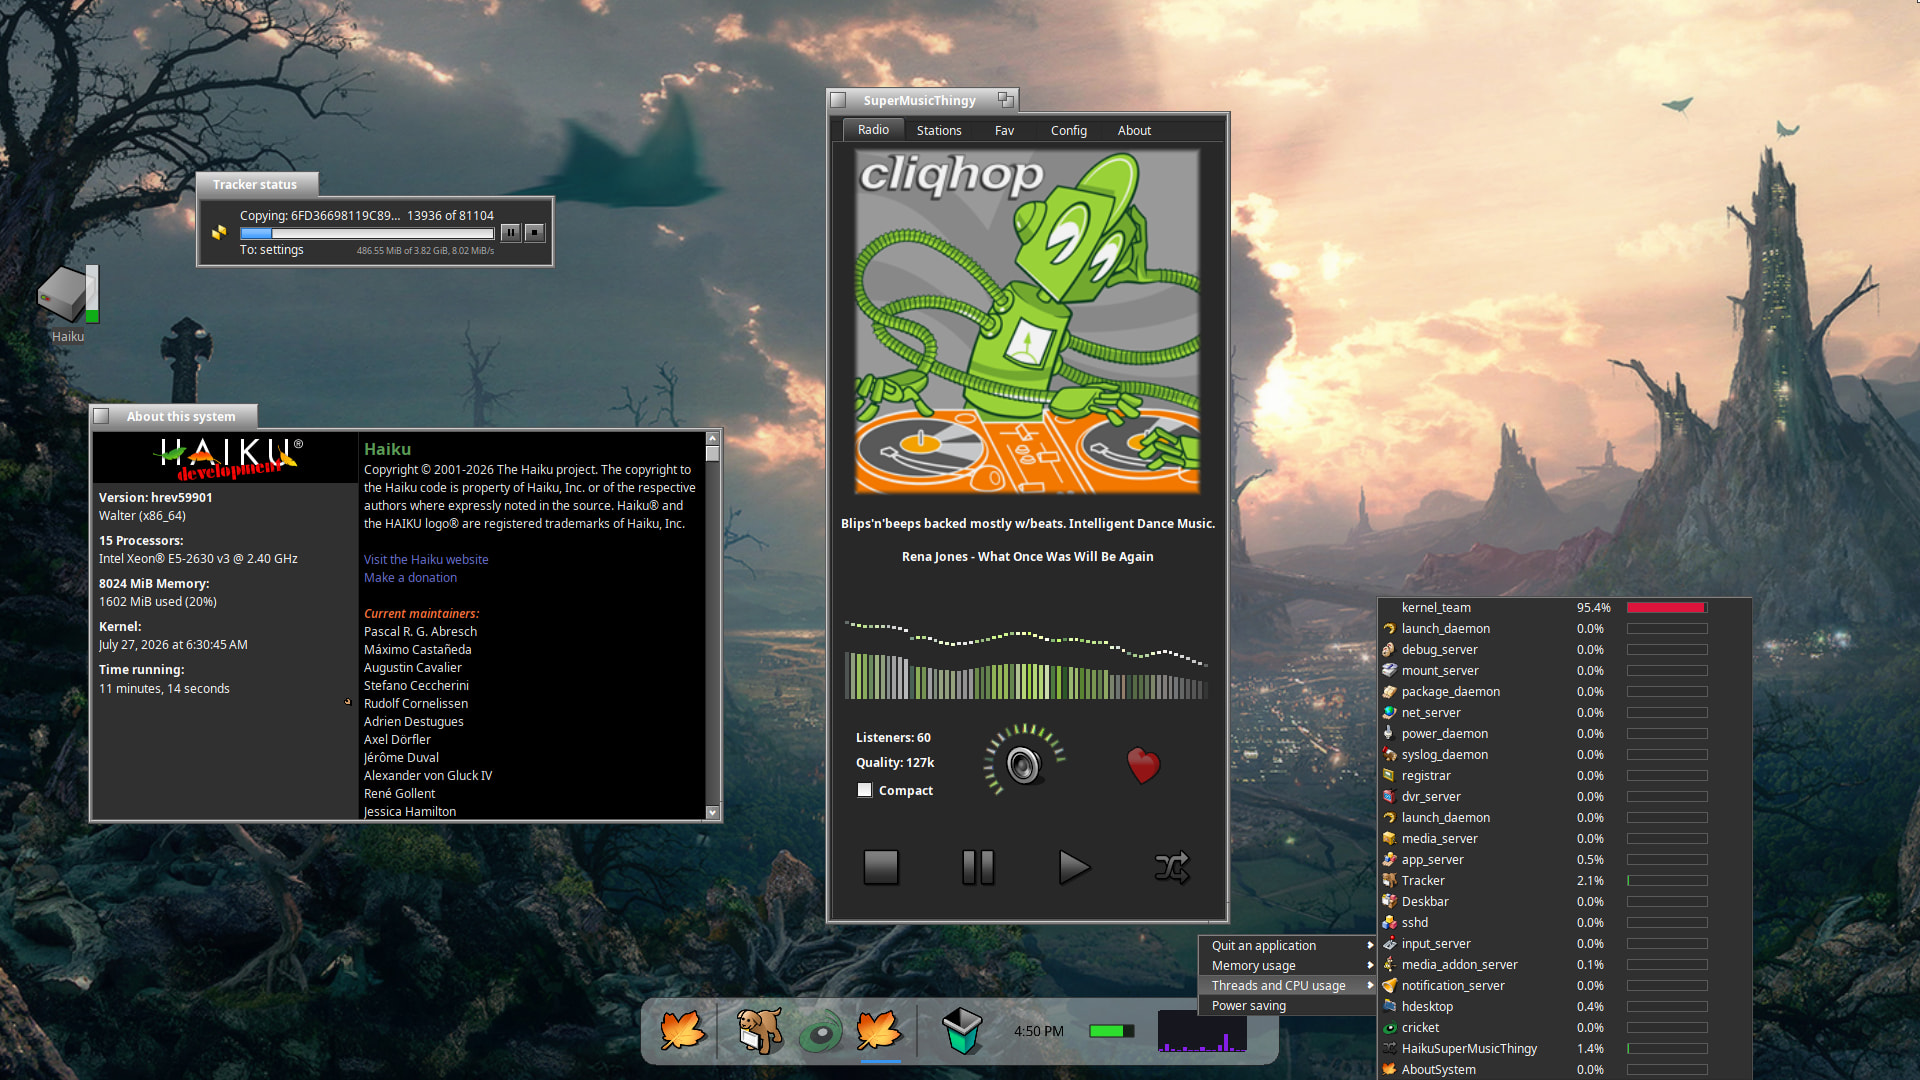The width and height of the screenshot is (1920, 1080).
Task: Select Deskbar in CPU usage list
Action: click(1564, 902)
